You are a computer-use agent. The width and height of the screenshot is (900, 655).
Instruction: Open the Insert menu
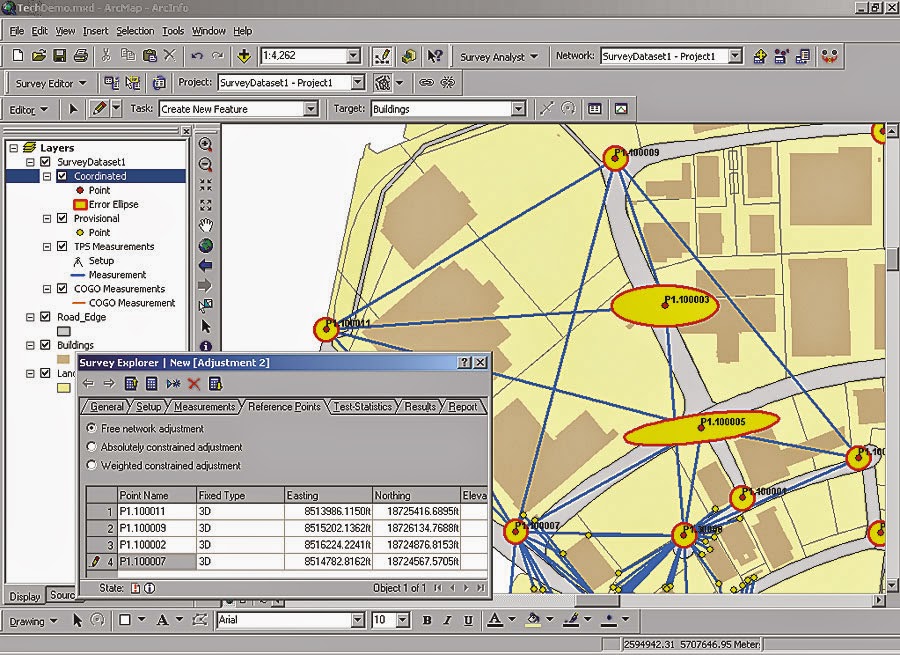pyautogui.click(x=95, y=31)
